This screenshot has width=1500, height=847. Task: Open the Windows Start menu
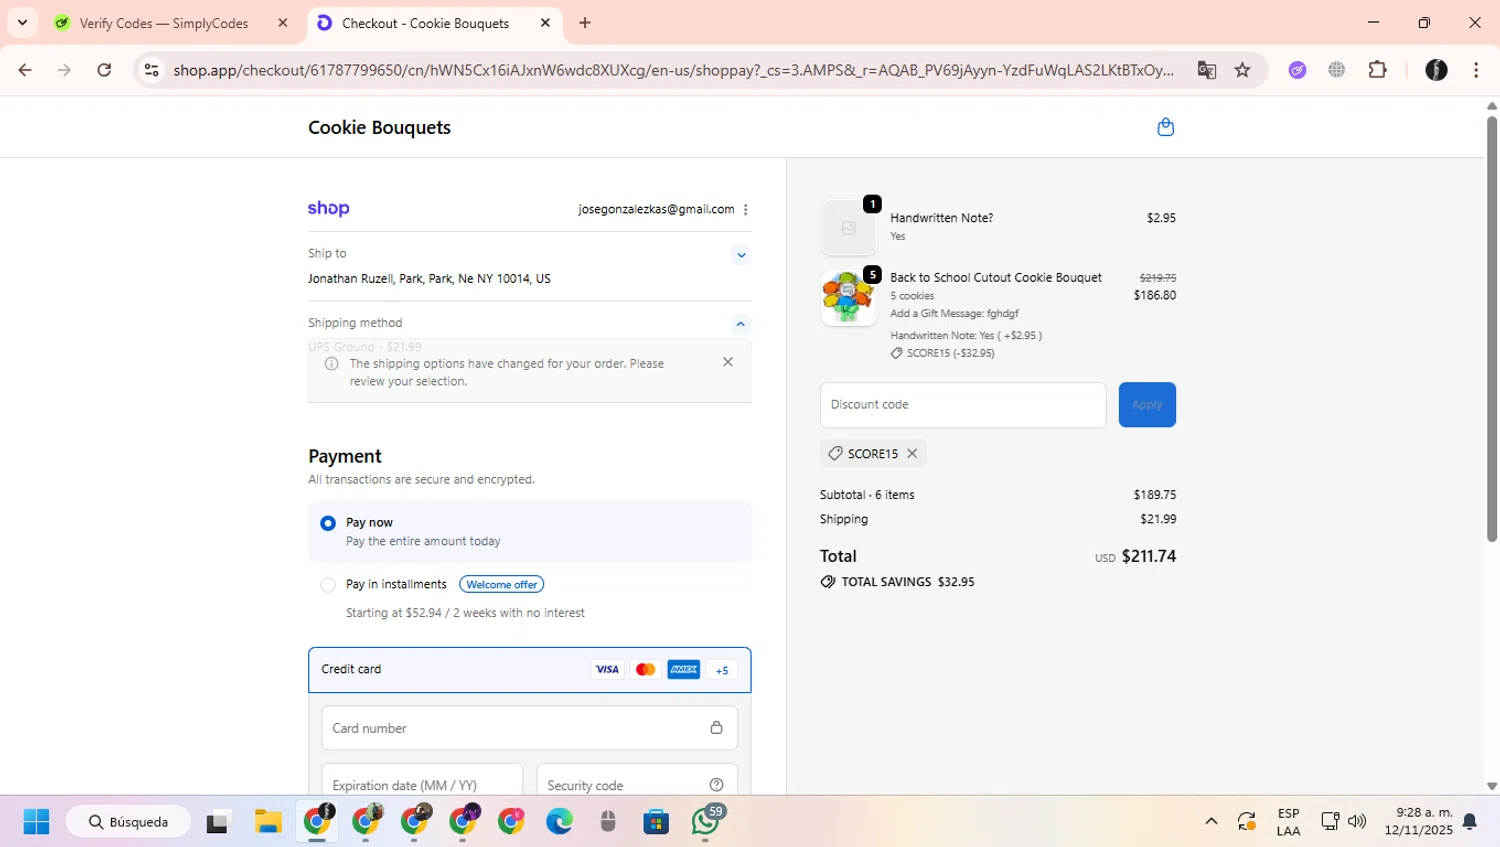[36, 822]
